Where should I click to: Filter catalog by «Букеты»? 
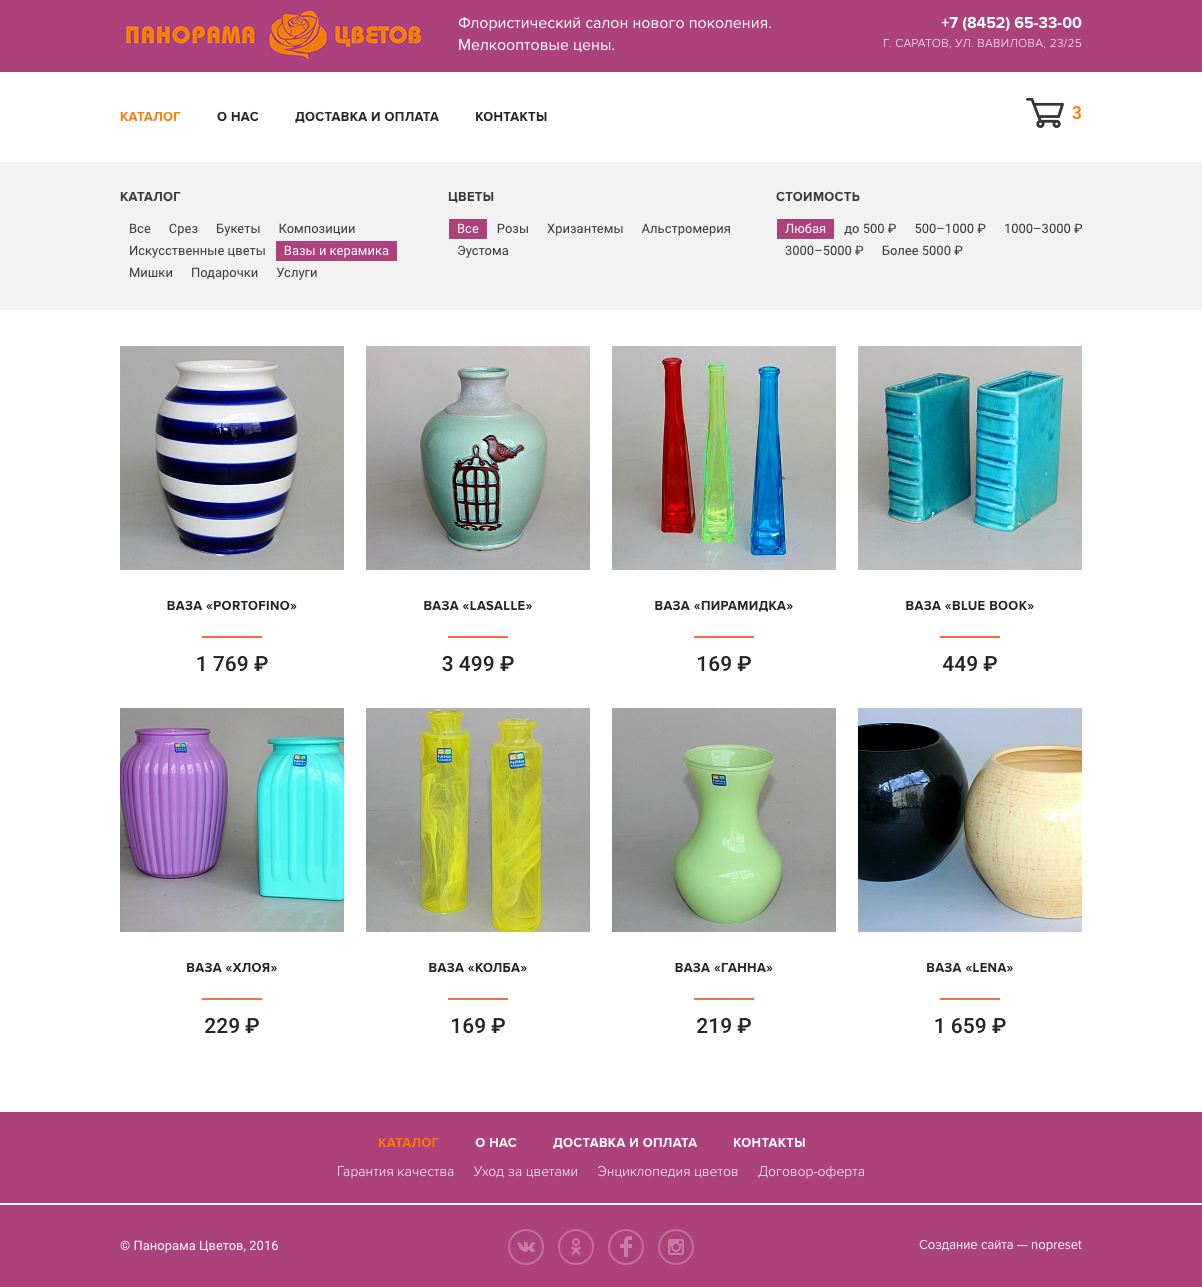tap(238, 229)
